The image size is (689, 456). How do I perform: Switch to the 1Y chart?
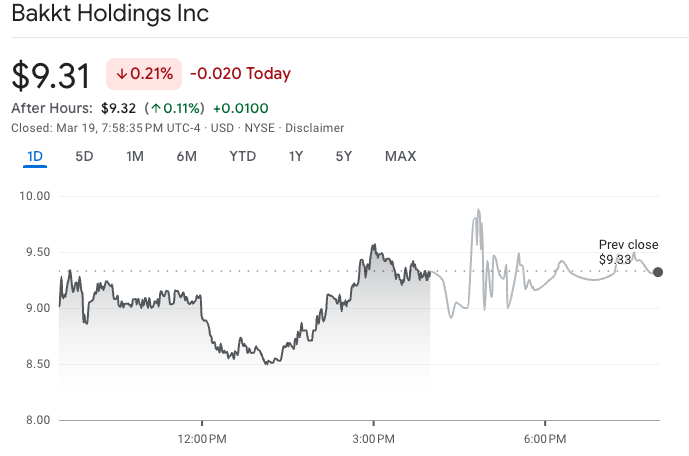click(x=296, y=156)
